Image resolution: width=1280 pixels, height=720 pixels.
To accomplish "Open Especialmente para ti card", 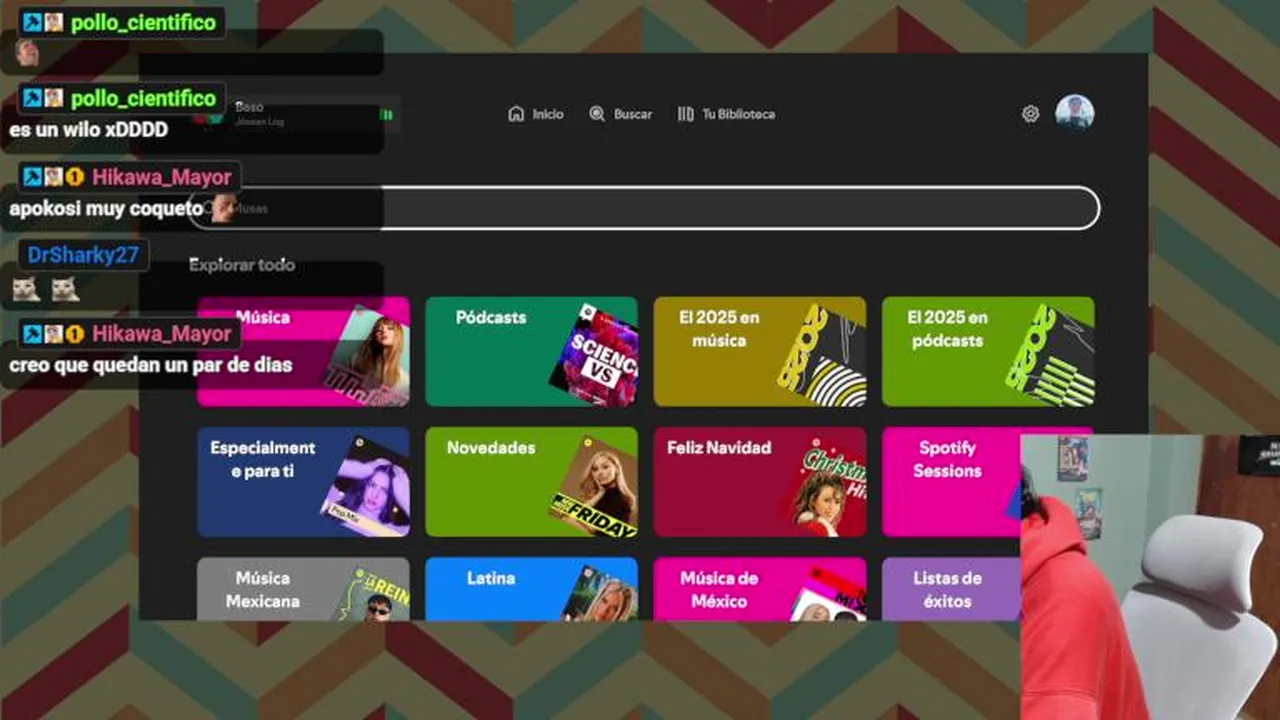I will [x=303, y=482].
